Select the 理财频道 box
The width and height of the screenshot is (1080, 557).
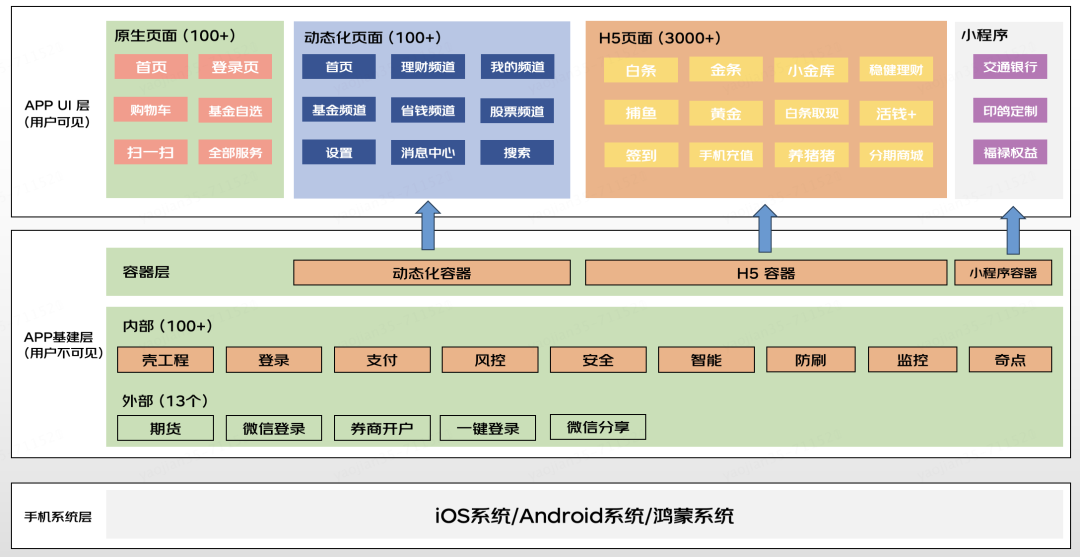(x=428, y=67)
